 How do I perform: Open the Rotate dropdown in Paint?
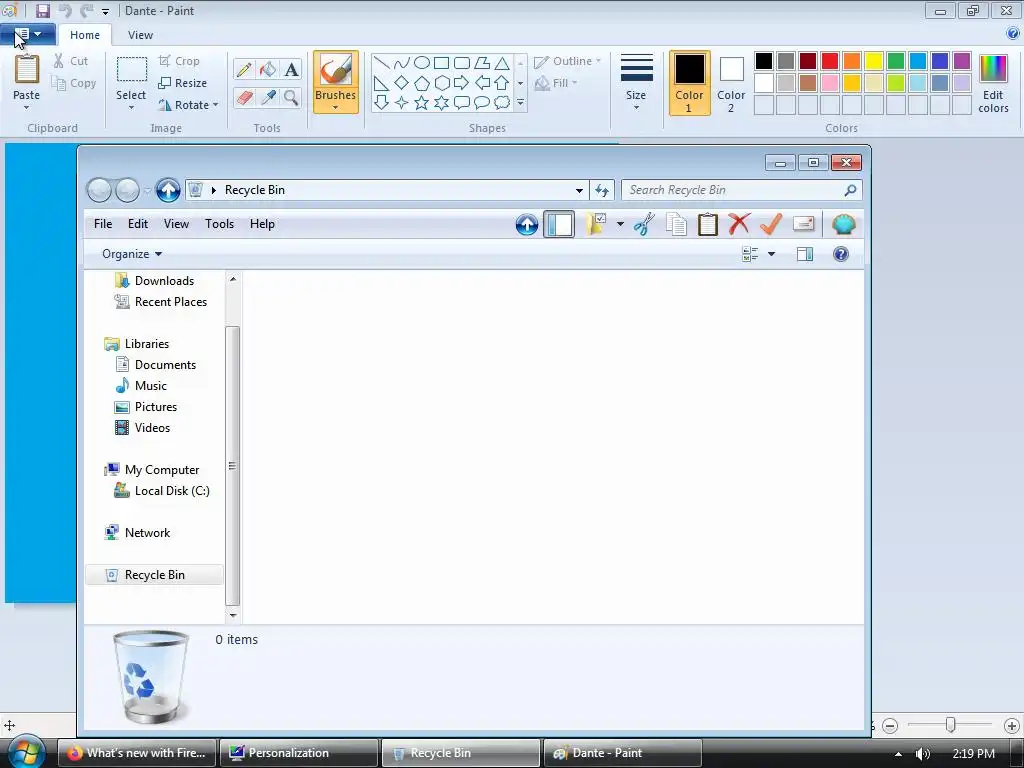click(x=188, y=104)
